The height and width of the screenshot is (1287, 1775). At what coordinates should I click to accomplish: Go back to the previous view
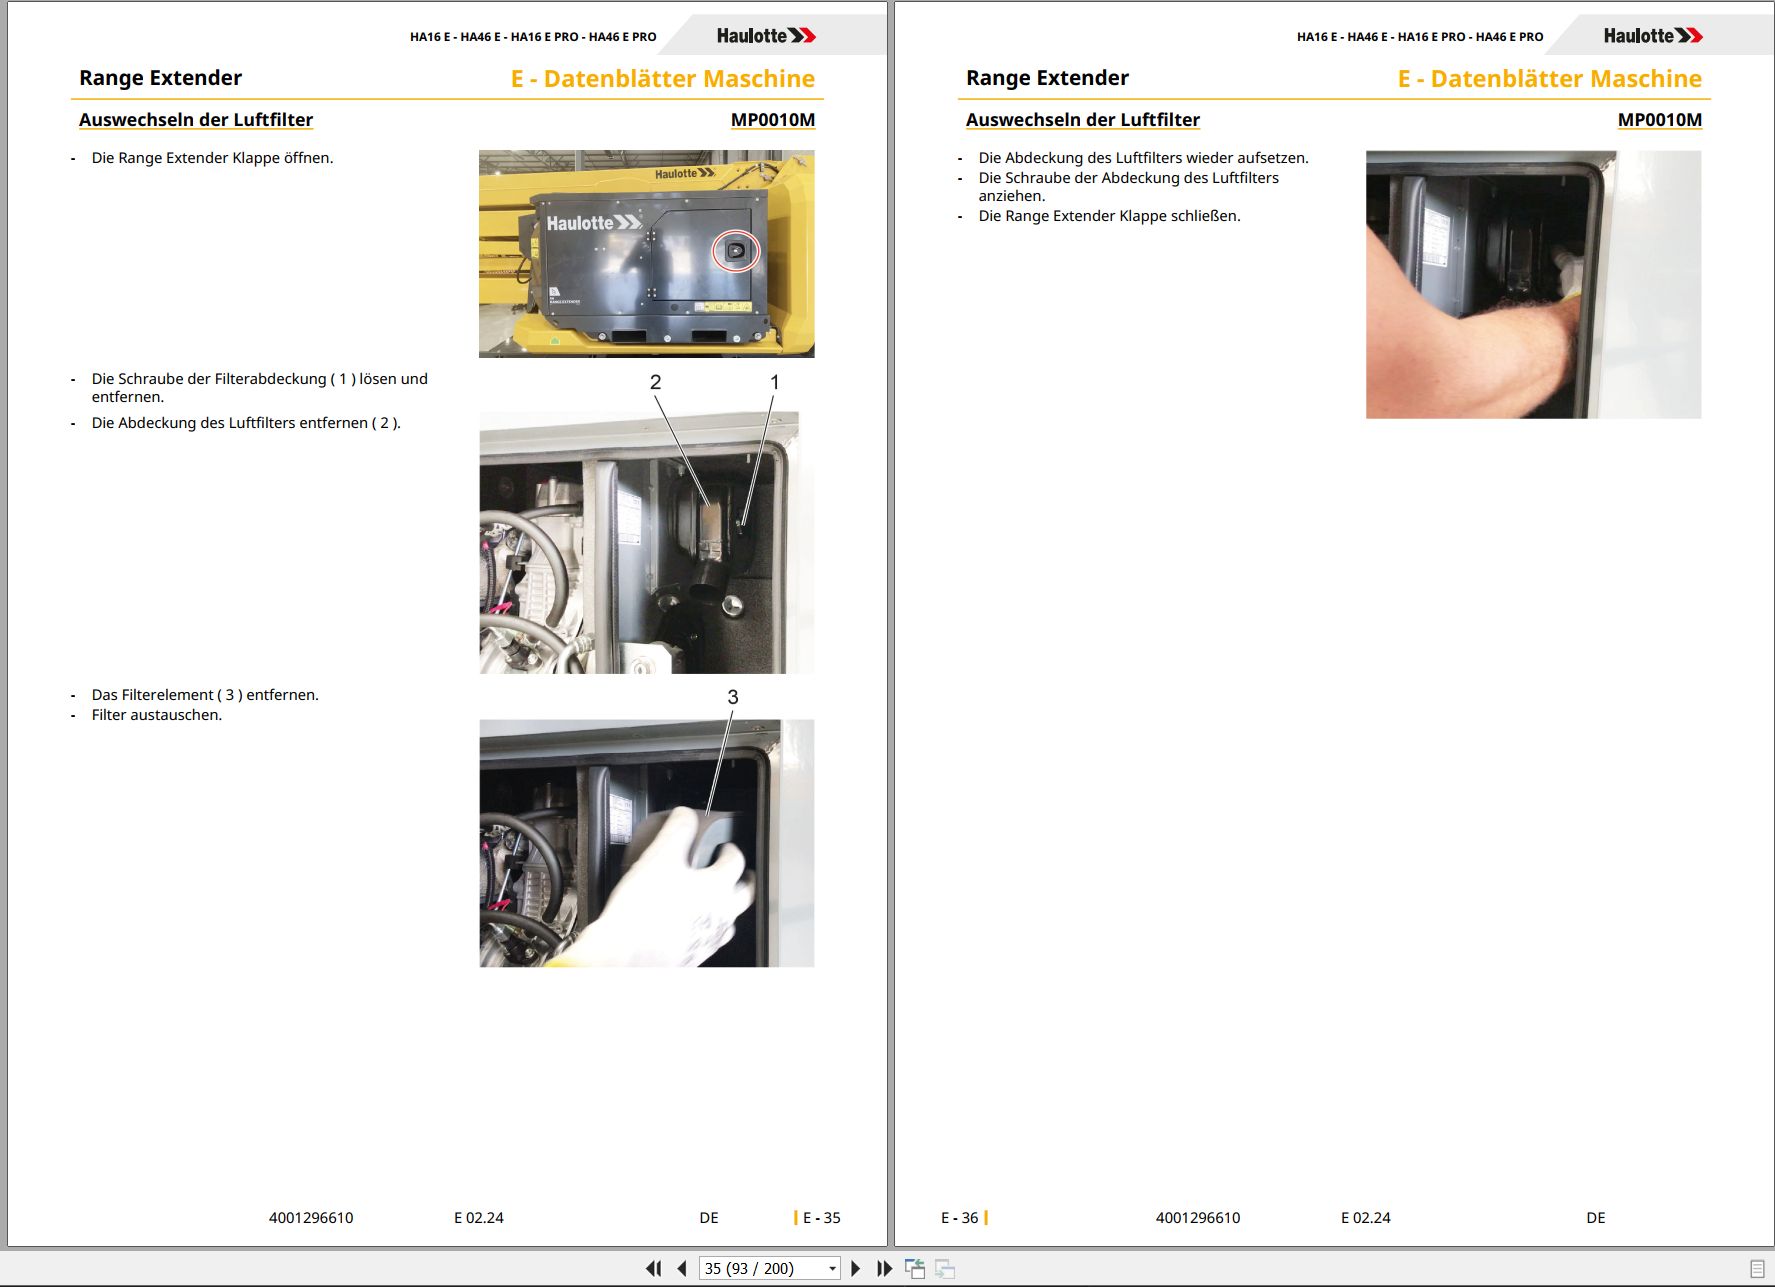point(915,1268)
